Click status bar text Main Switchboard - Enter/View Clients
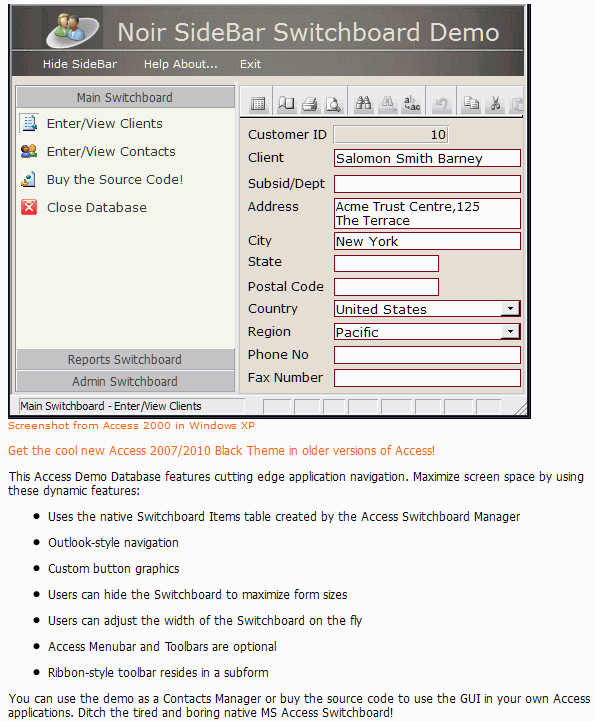Image resolution: width=595 pixels, height=721 pixels. tap(111, 406)
